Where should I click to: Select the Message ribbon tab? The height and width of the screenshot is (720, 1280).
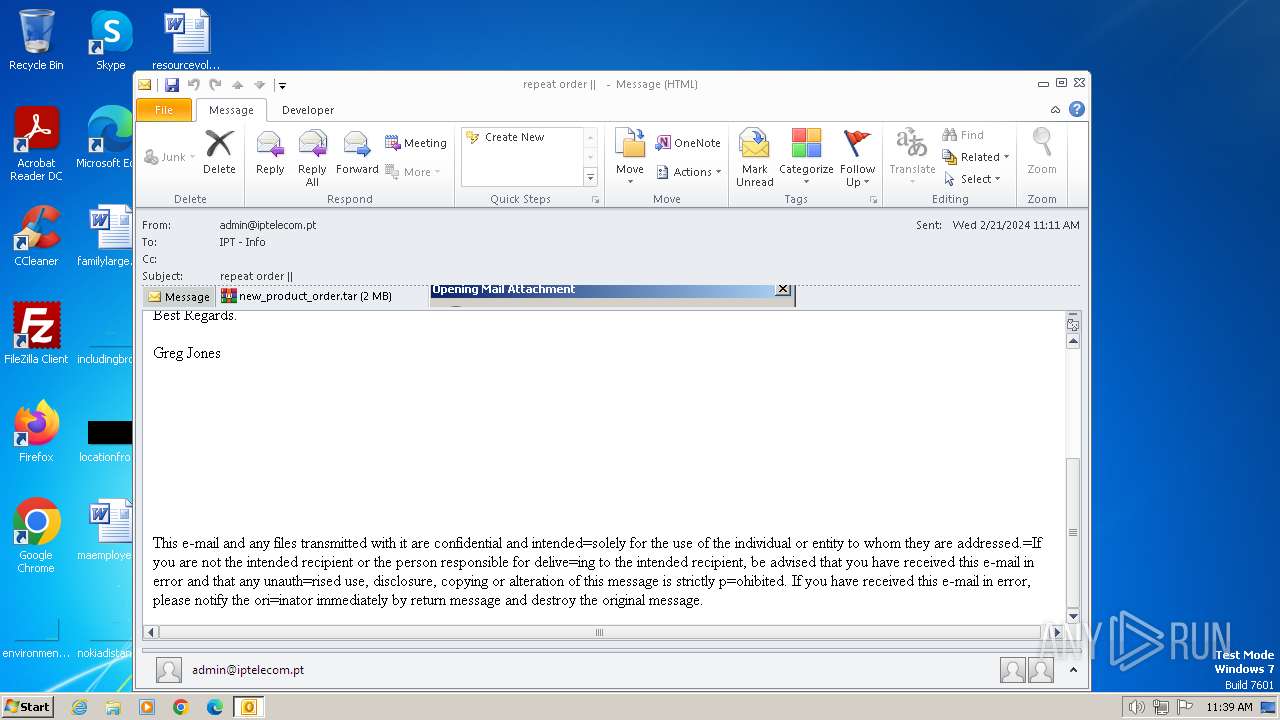point(231,110)
